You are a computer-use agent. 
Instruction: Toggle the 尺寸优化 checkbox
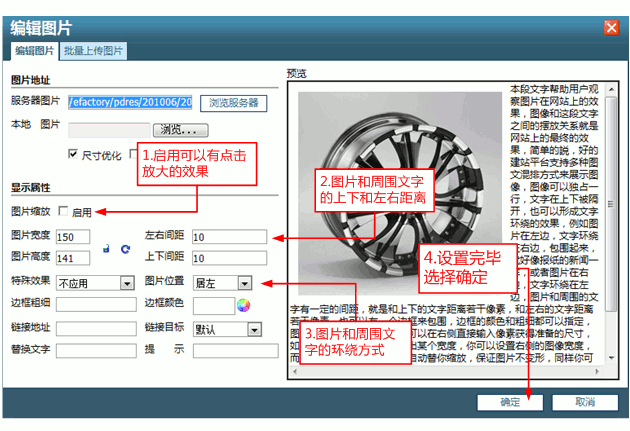tap(73, 154)
